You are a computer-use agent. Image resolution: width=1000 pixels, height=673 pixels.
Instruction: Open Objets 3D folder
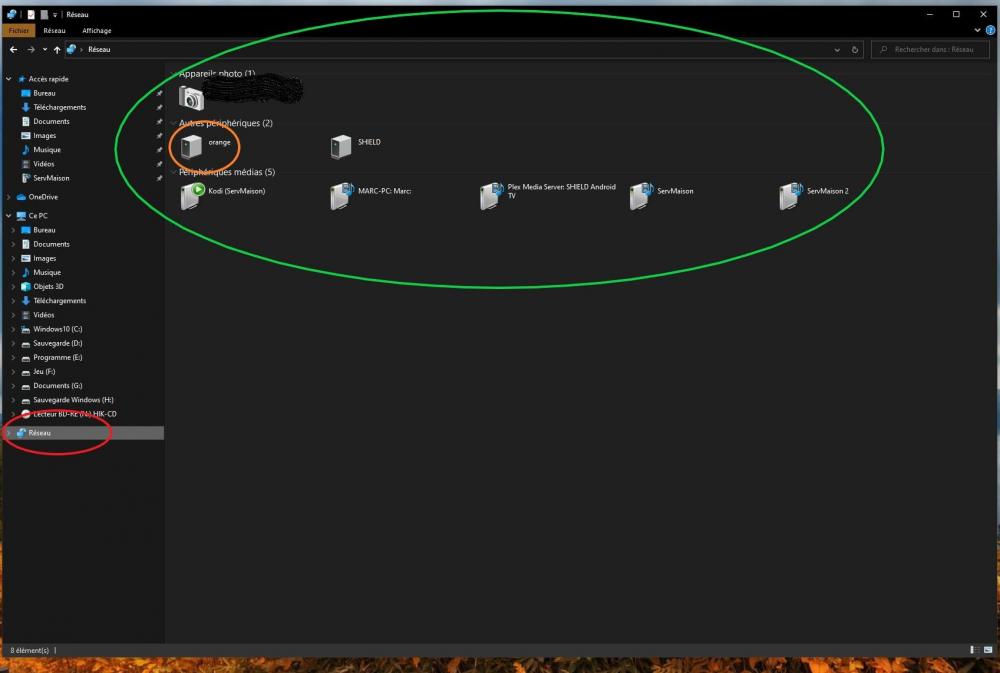tap(48, 286)
